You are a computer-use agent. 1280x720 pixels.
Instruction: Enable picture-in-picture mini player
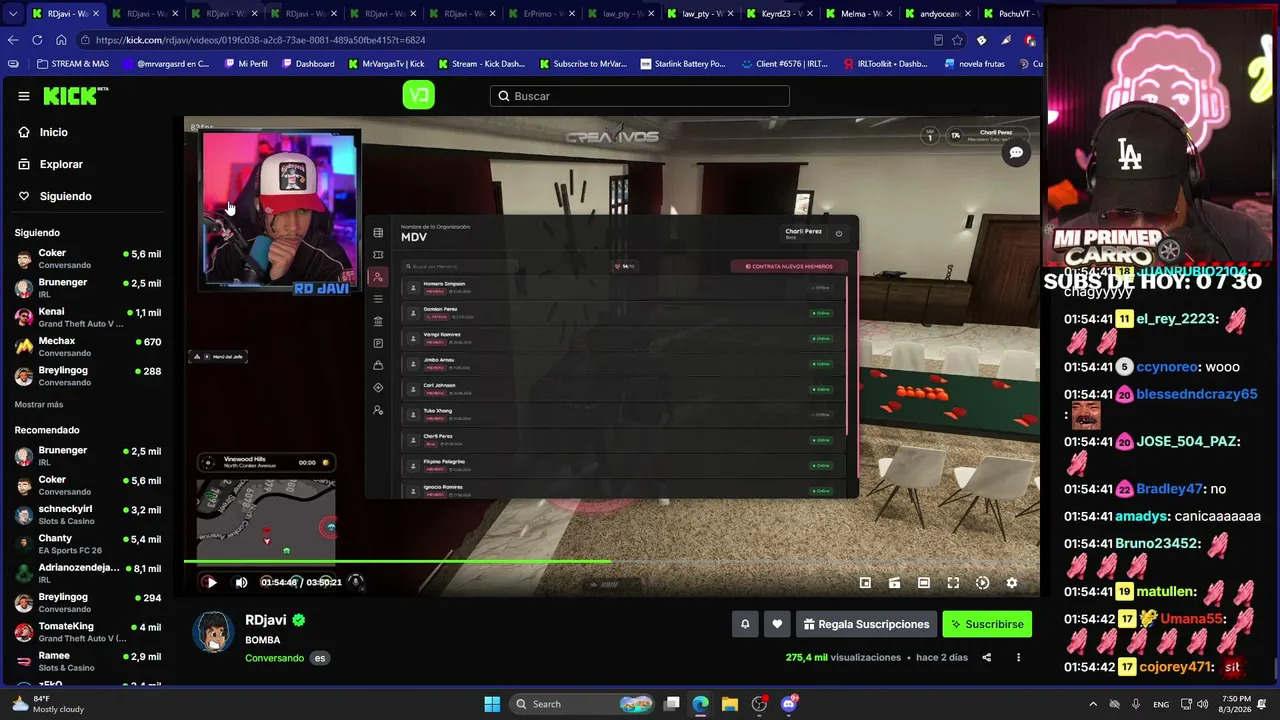click(x=866, y=583)
